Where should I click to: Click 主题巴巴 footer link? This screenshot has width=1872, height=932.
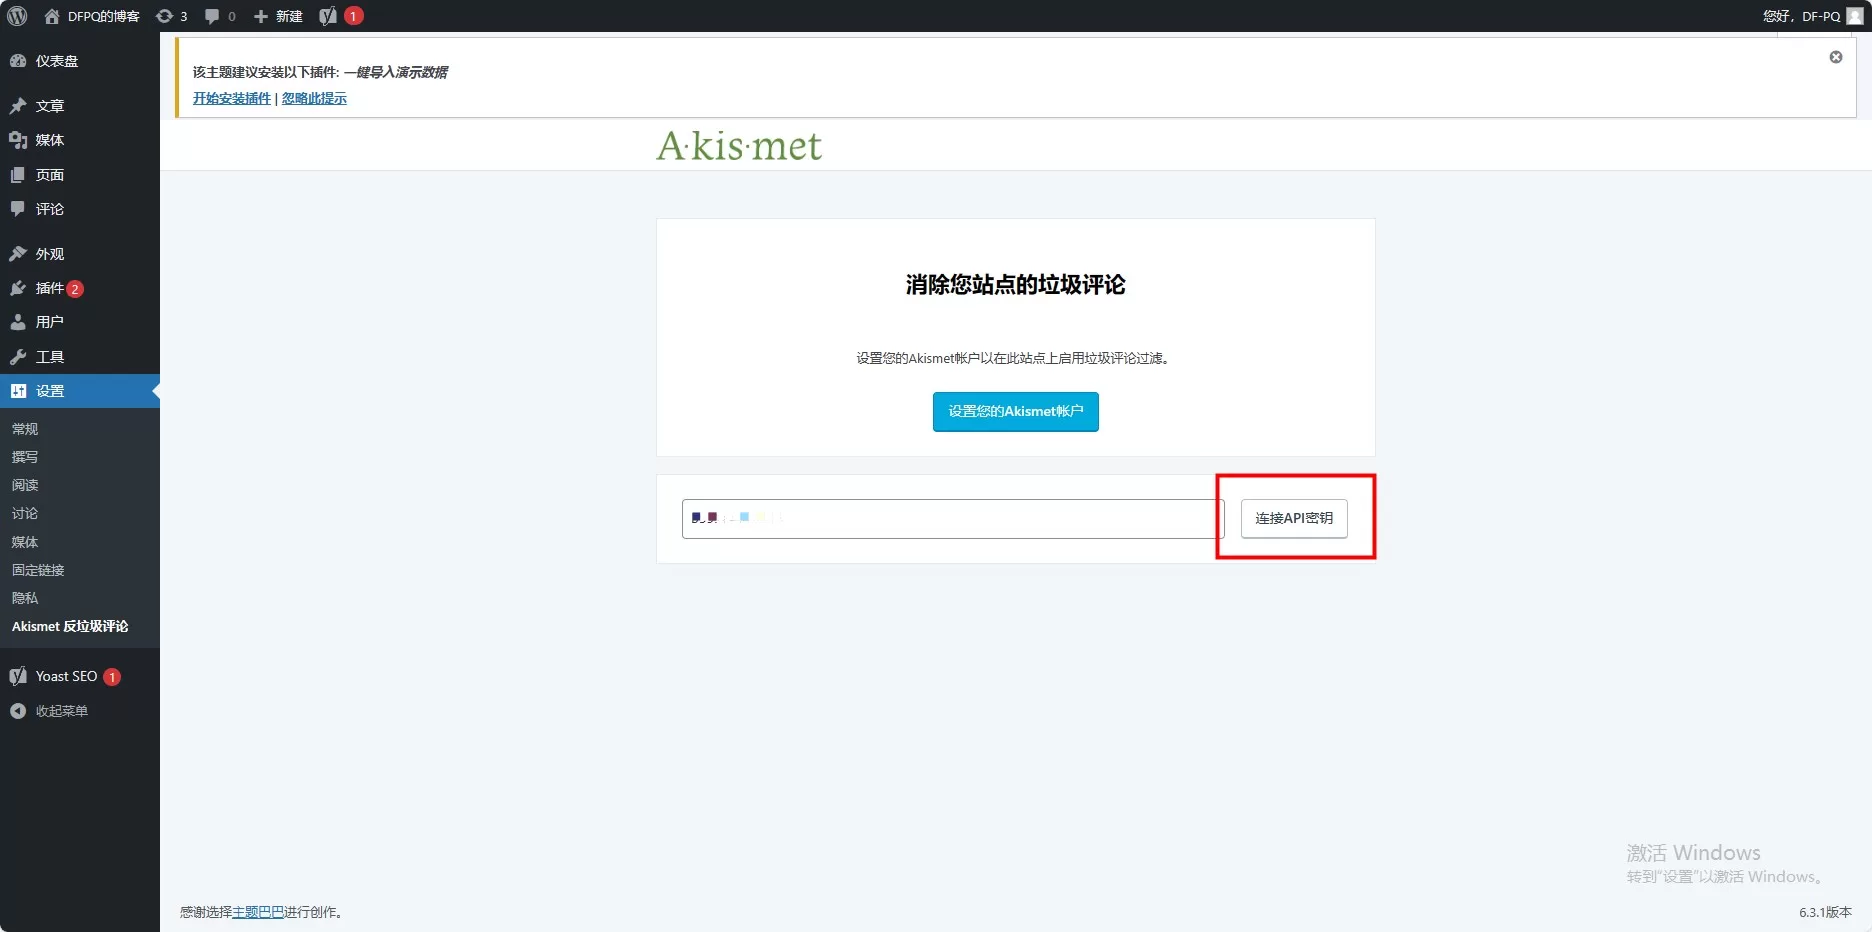258,912
